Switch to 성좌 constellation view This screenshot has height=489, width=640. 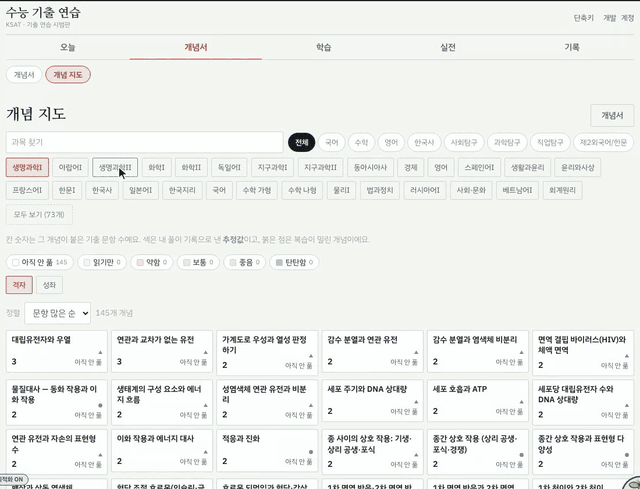pos(49,285)
